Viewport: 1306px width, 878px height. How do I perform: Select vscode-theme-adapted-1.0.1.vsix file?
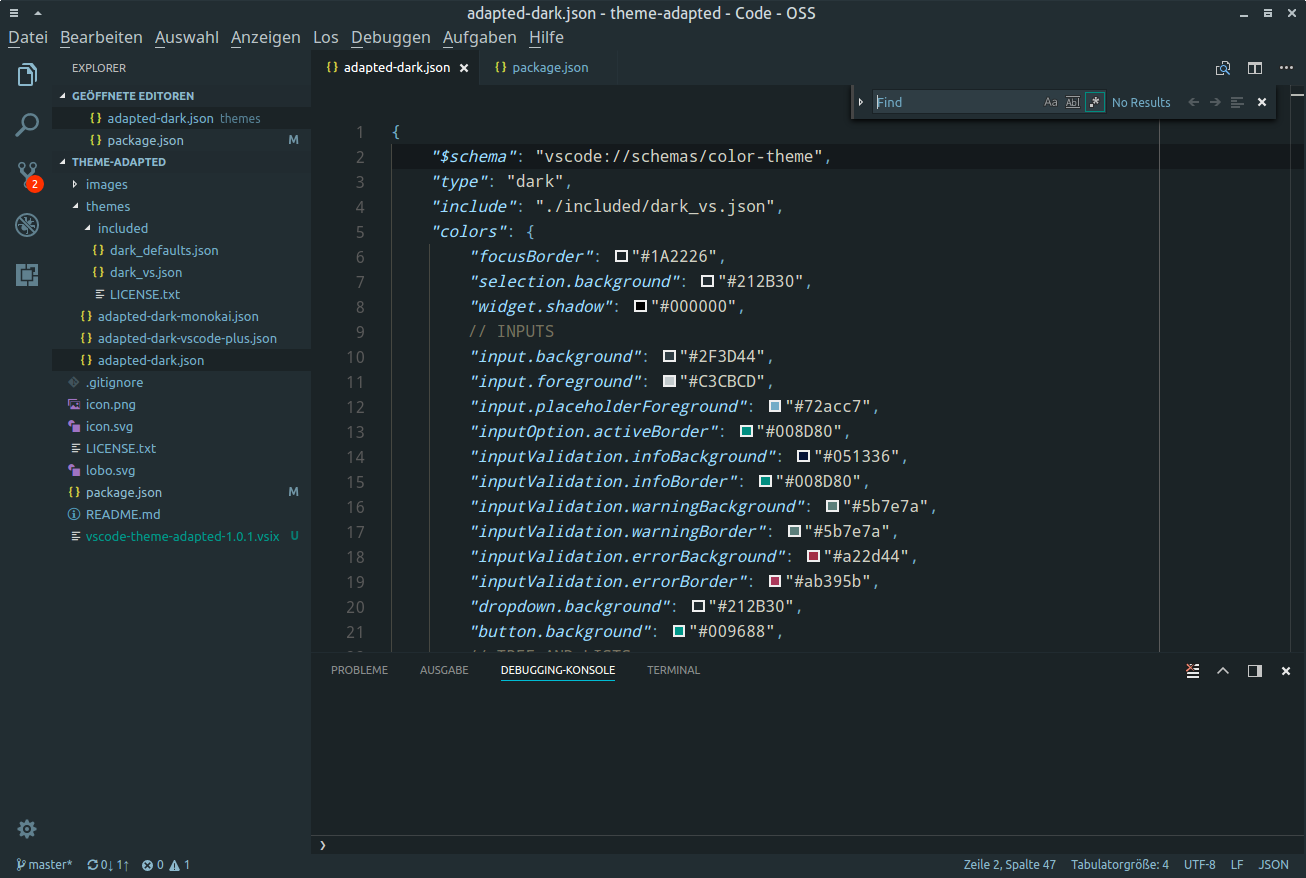tap(182, 536)
